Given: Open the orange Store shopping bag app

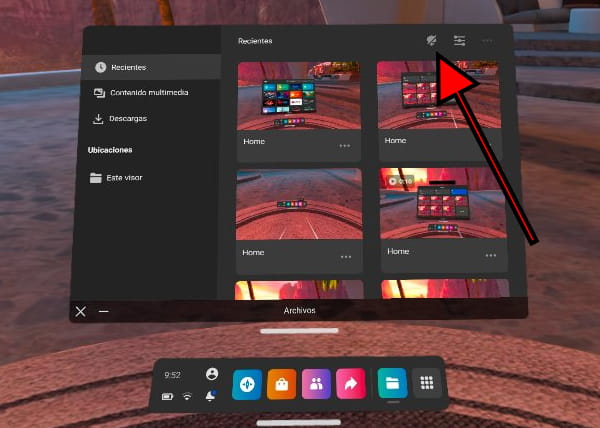Looking at the screenshot, I should point(282,384).
